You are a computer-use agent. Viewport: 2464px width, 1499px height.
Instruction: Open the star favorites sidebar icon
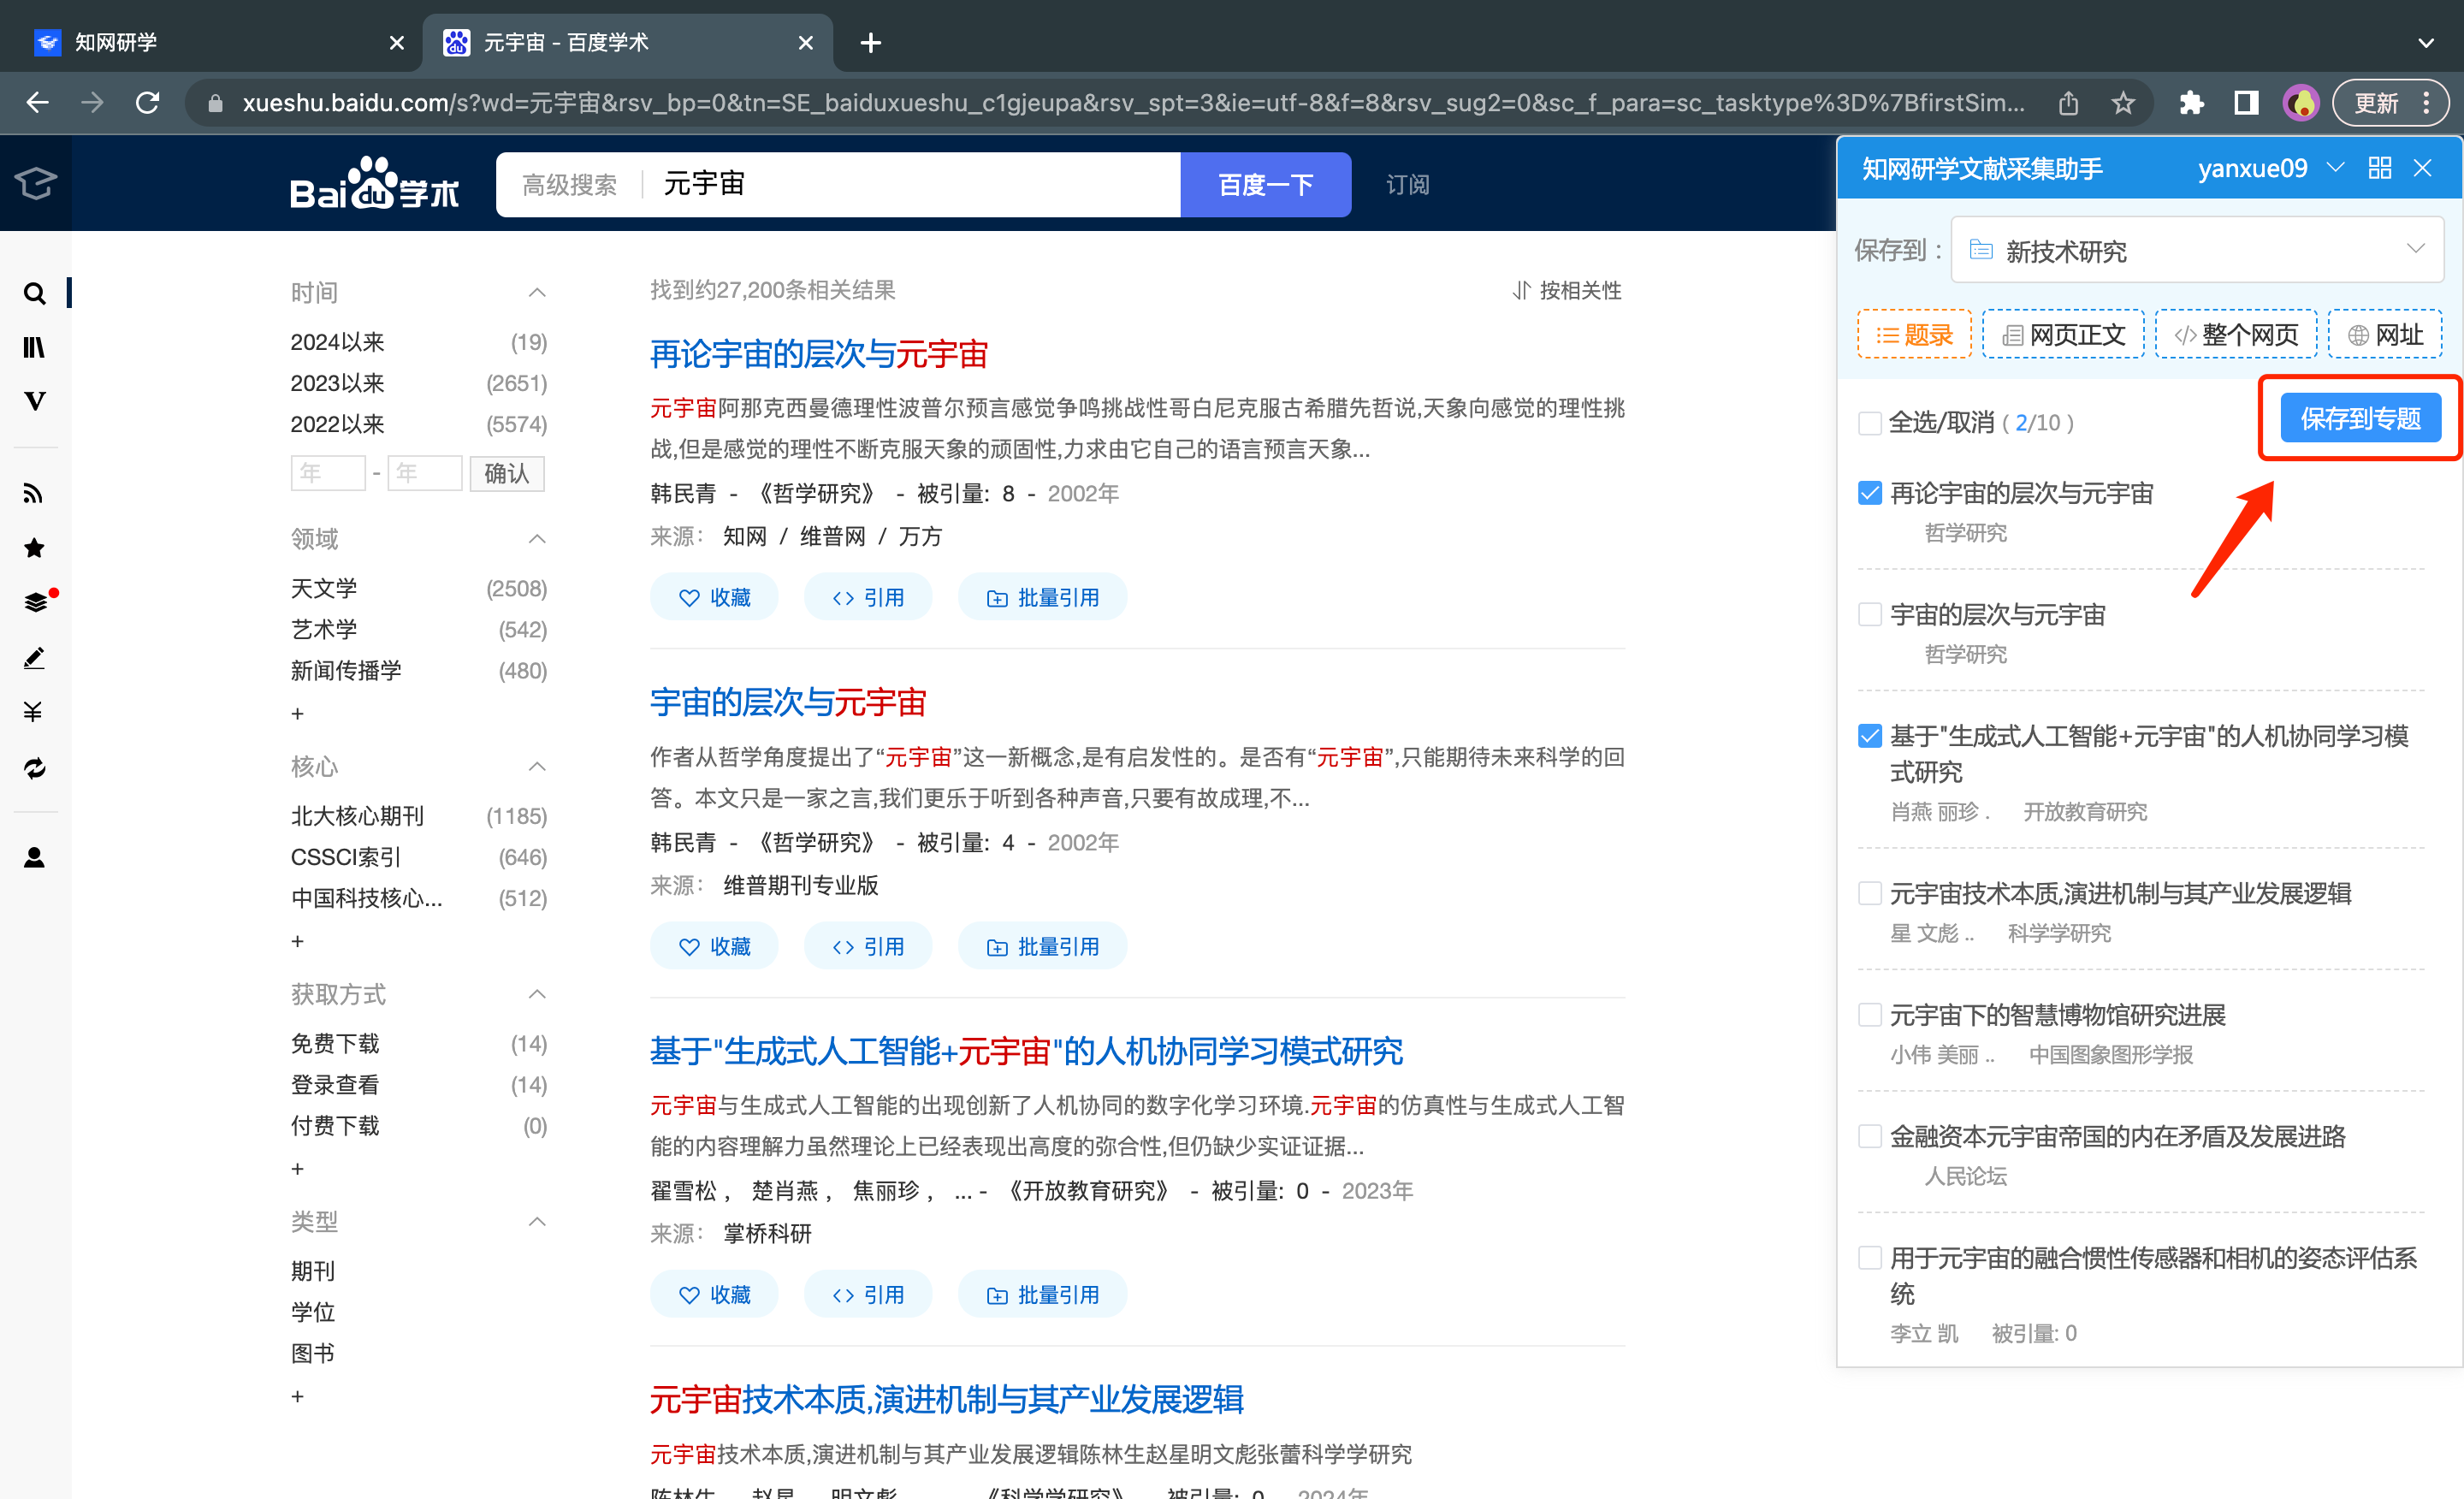(34, 547)
